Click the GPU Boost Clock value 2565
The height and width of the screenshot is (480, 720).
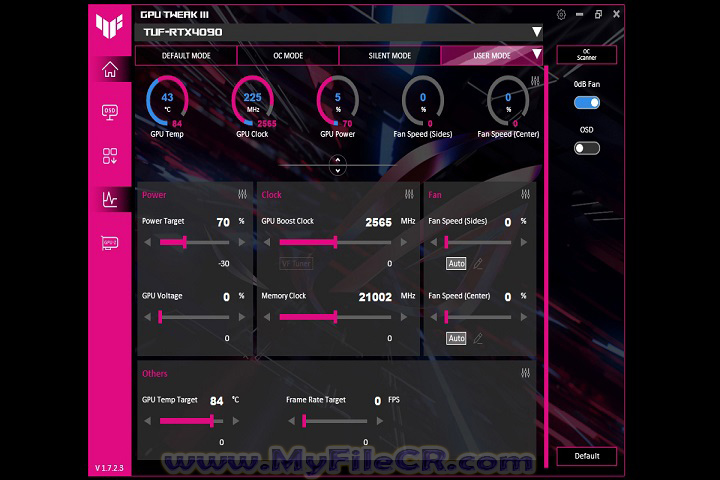(x=378, y=222)
